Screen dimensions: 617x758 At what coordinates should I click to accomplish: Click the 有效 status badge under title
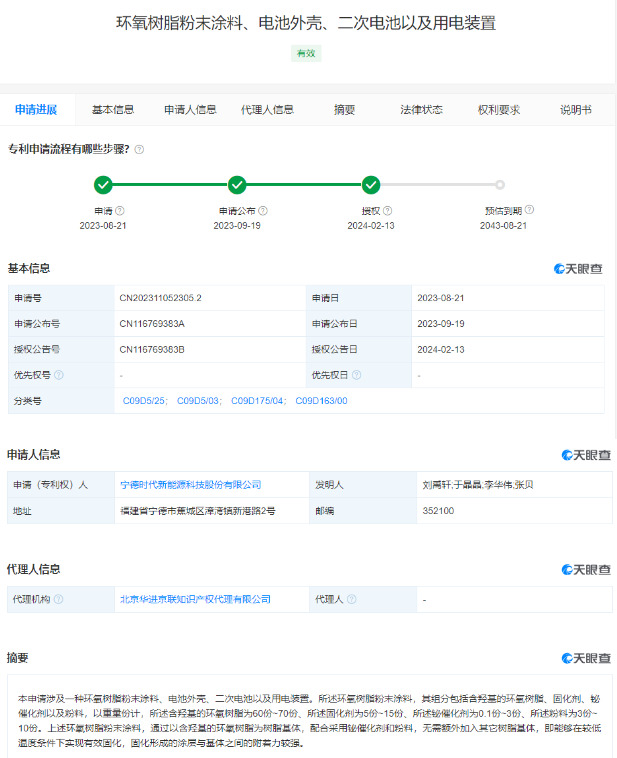[307, 54]
